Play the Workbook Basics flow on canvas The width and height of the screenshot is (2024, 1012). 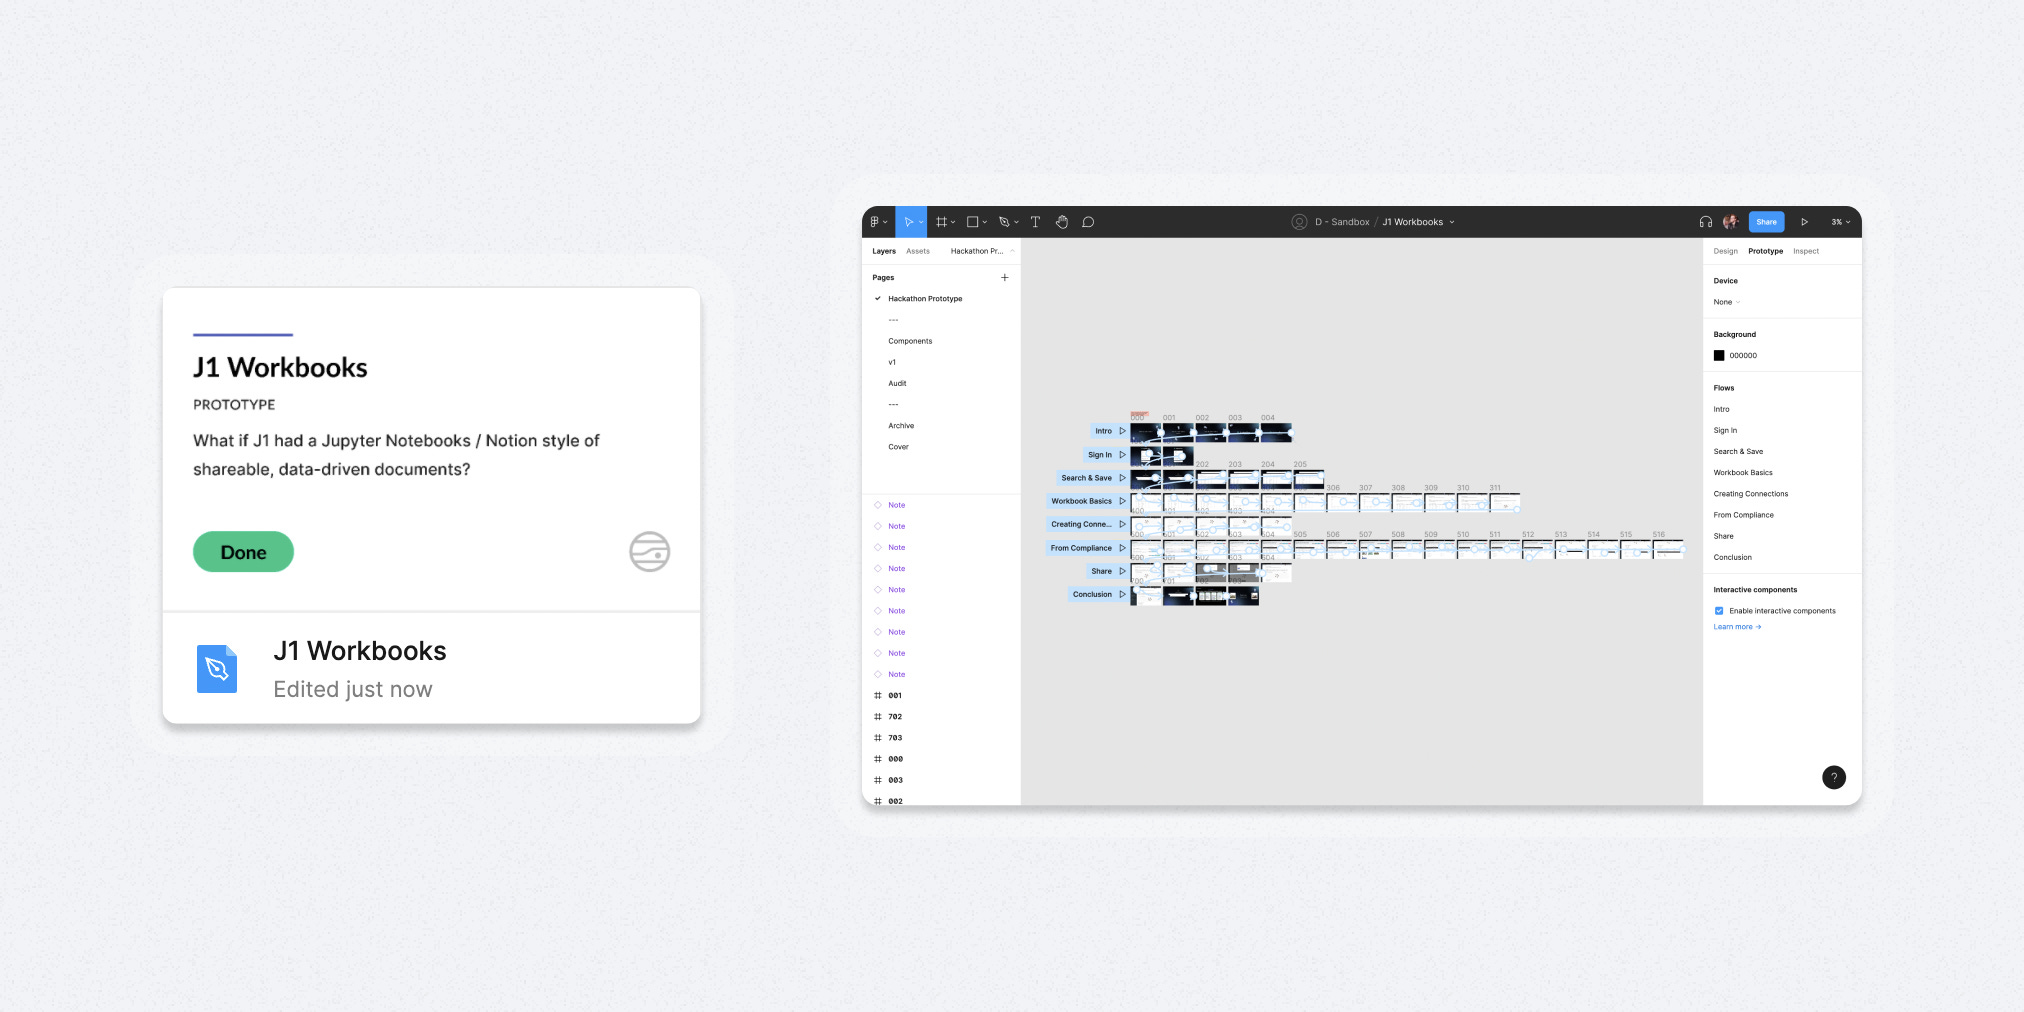(1122, 501)
